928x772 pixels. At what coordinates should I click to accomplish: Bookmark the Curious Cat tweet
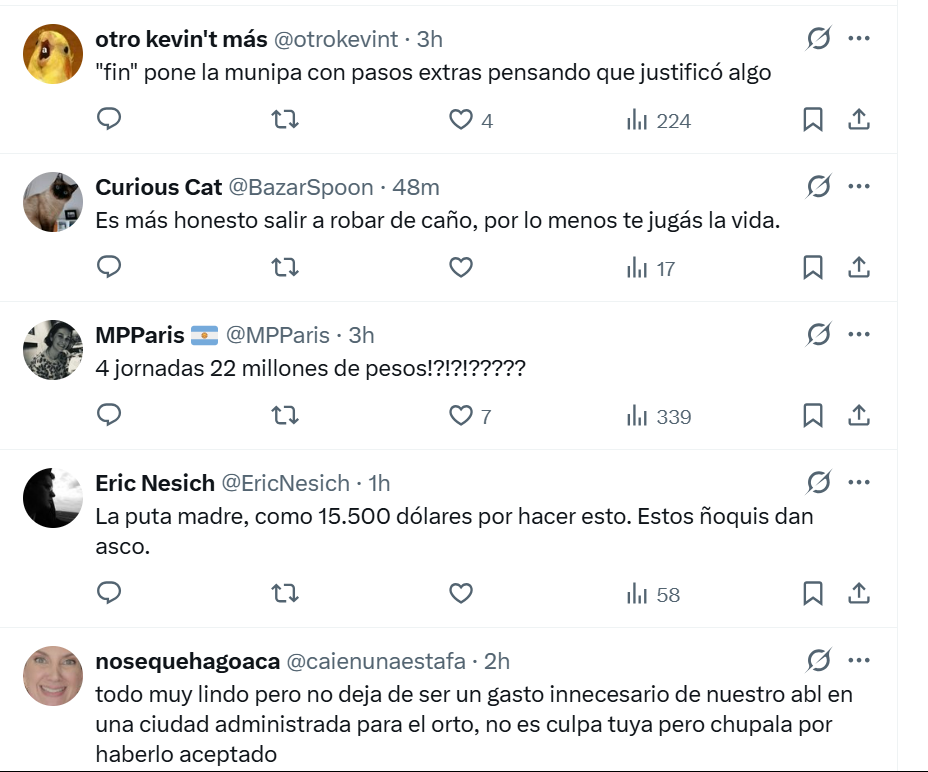point(813,267)
